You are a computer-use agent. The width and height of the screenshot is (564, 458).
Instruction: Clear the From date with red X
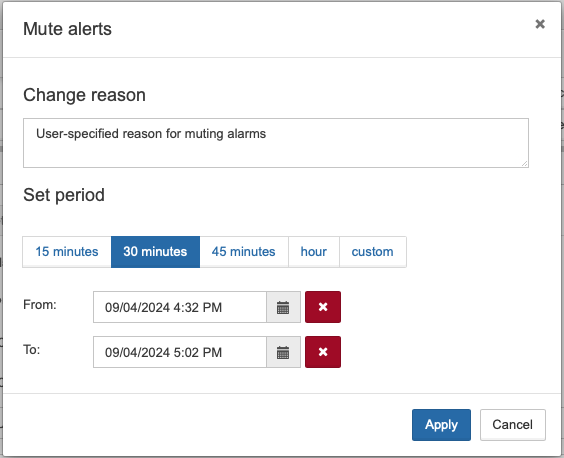coord(323,307)
